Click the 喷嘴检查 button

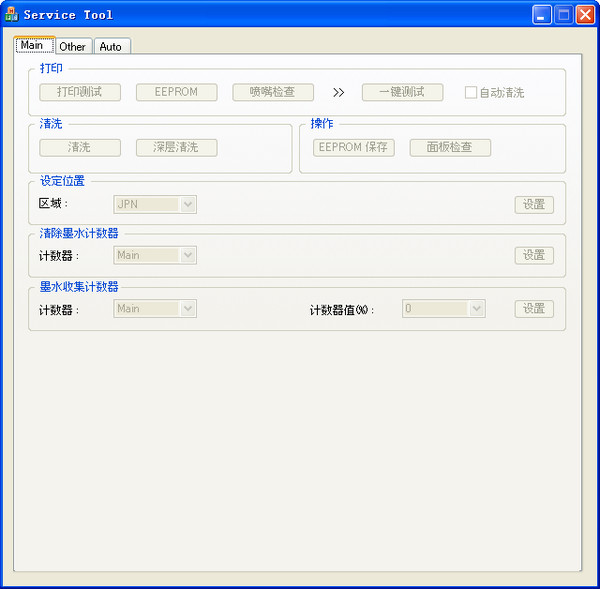(x=273, y=92)
